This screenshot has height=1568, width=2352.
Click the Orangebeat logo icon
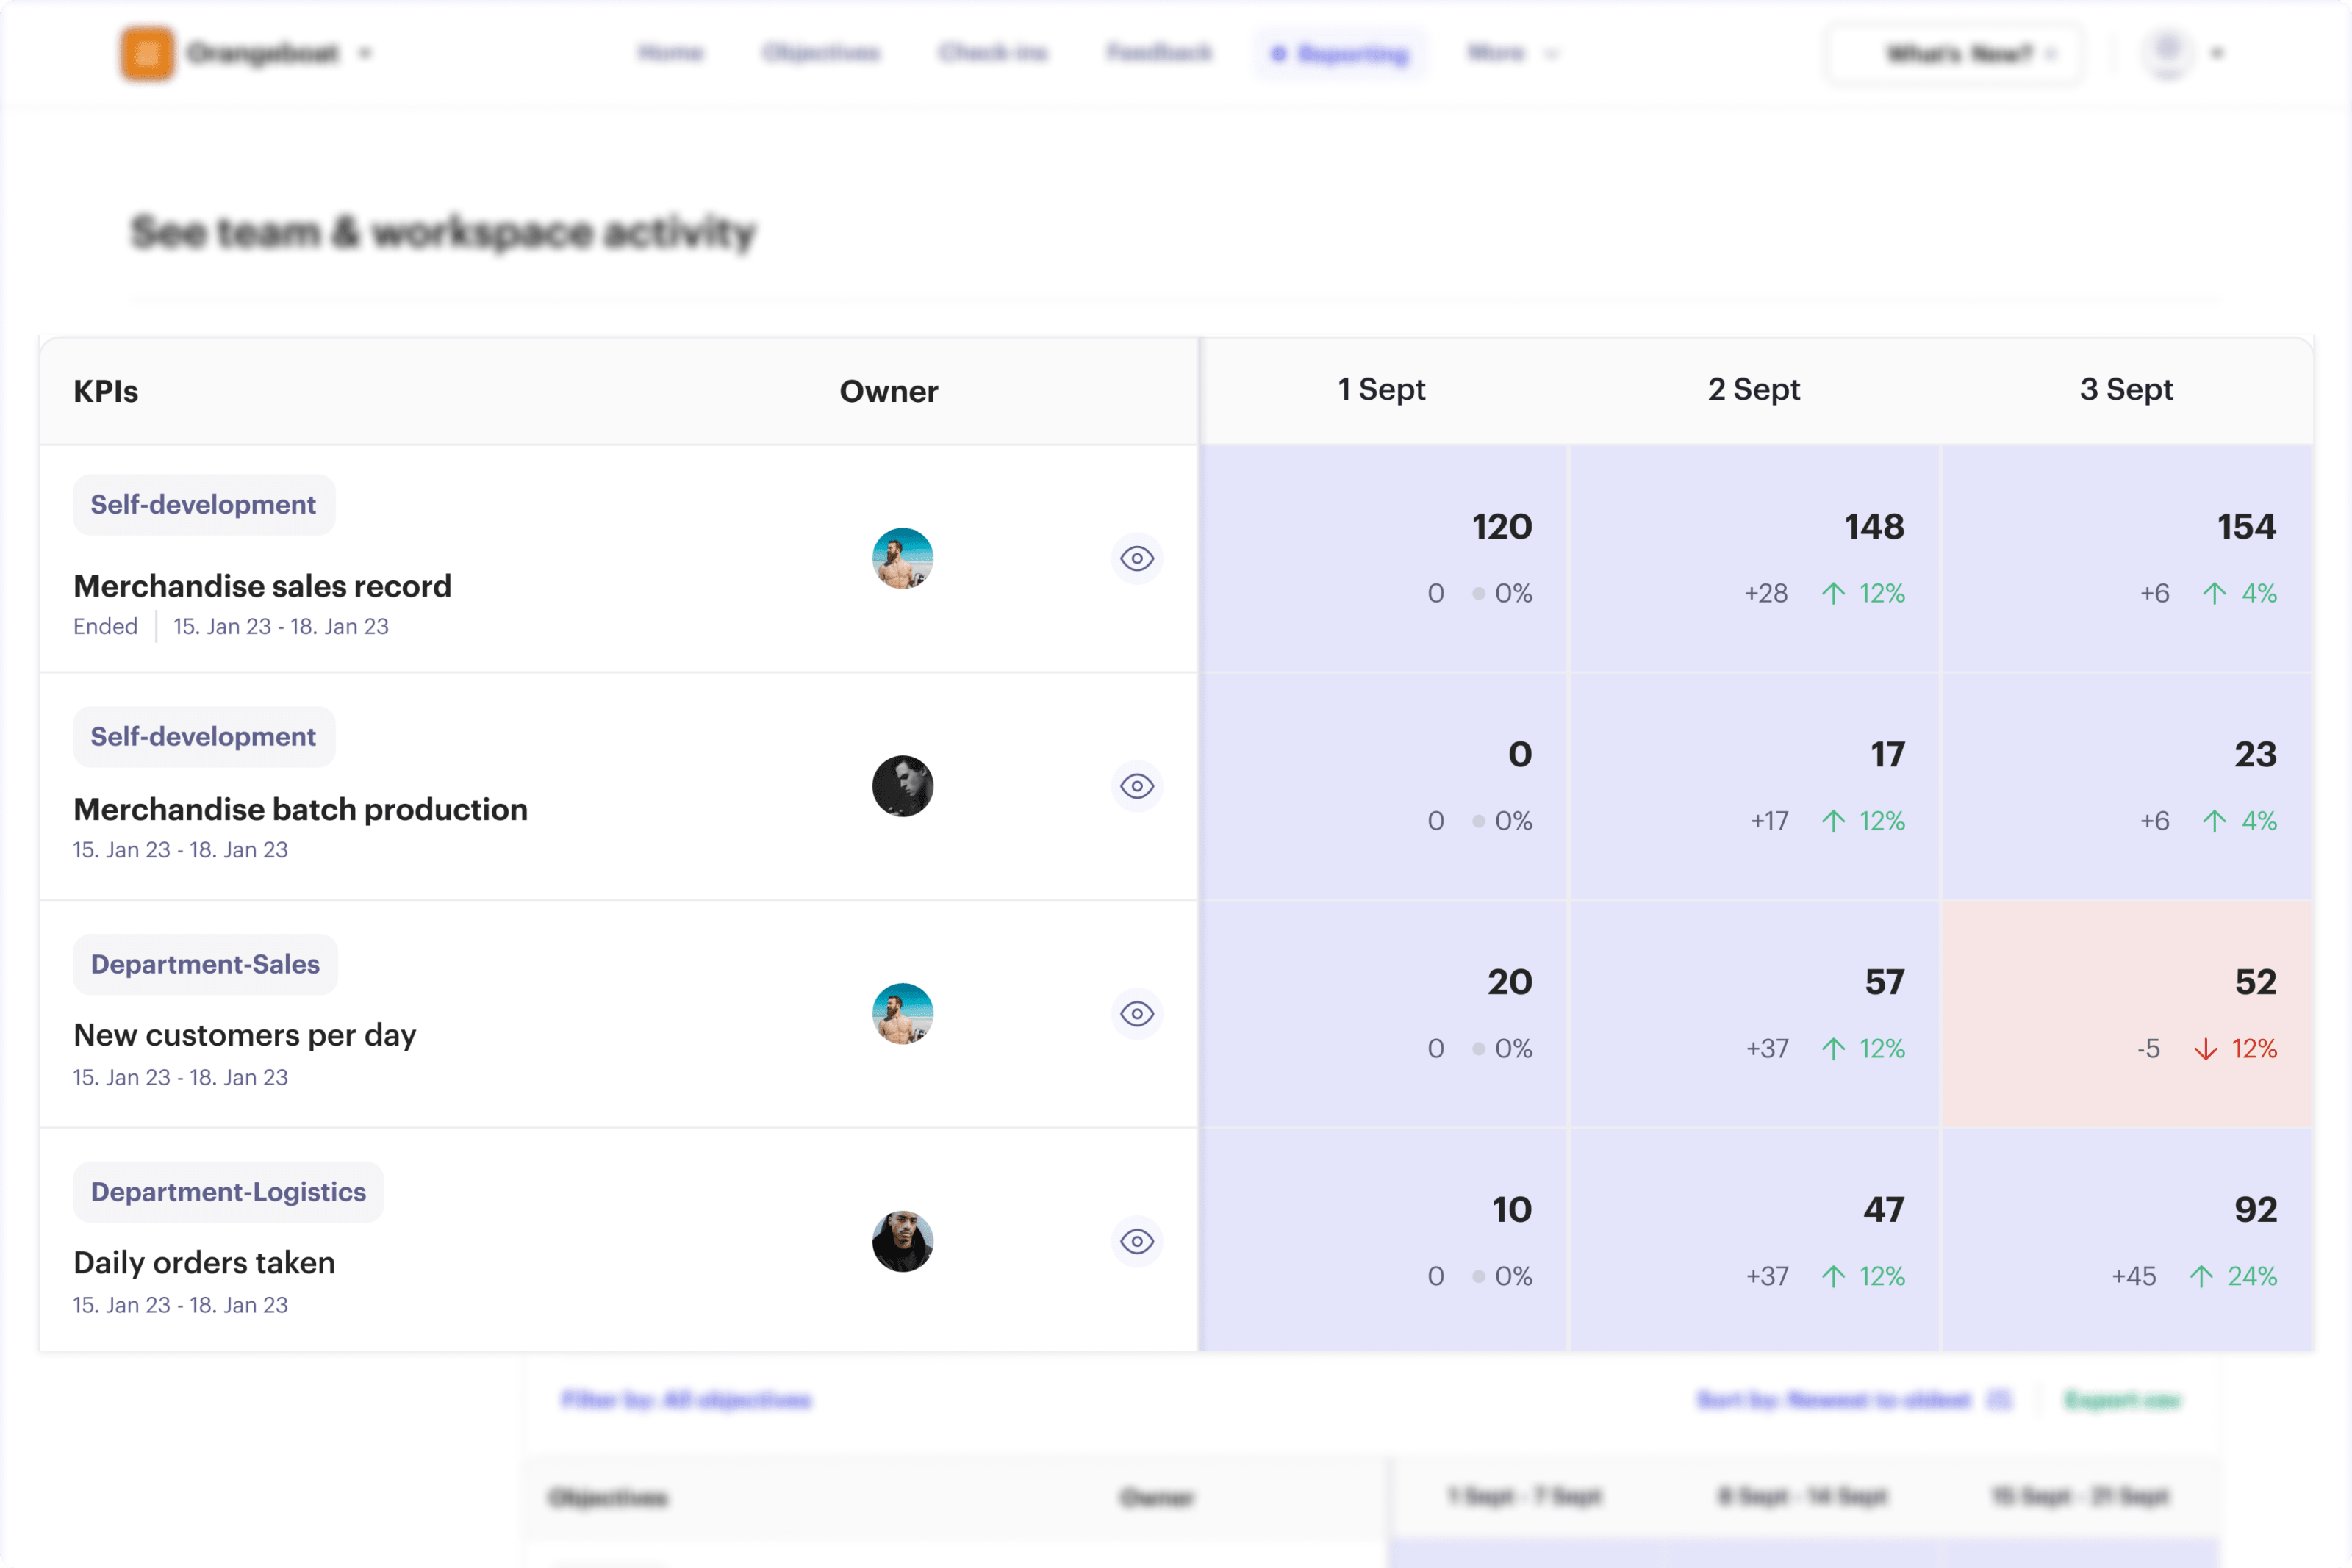(148, 53)
